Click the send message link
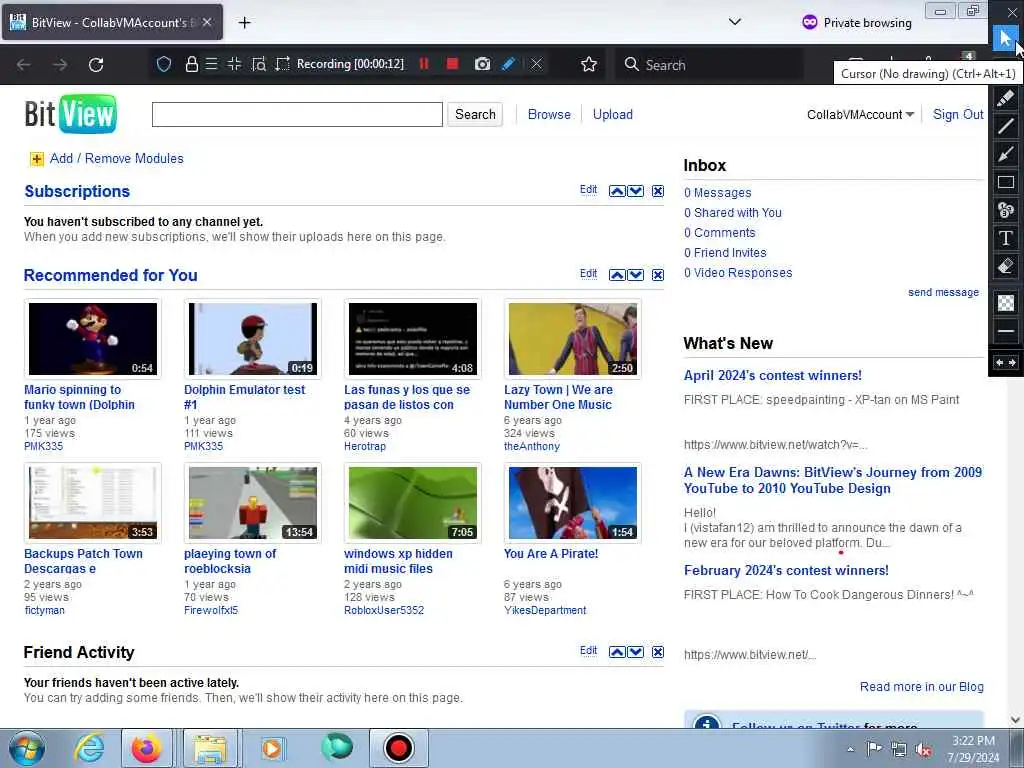 click(943, 293)
